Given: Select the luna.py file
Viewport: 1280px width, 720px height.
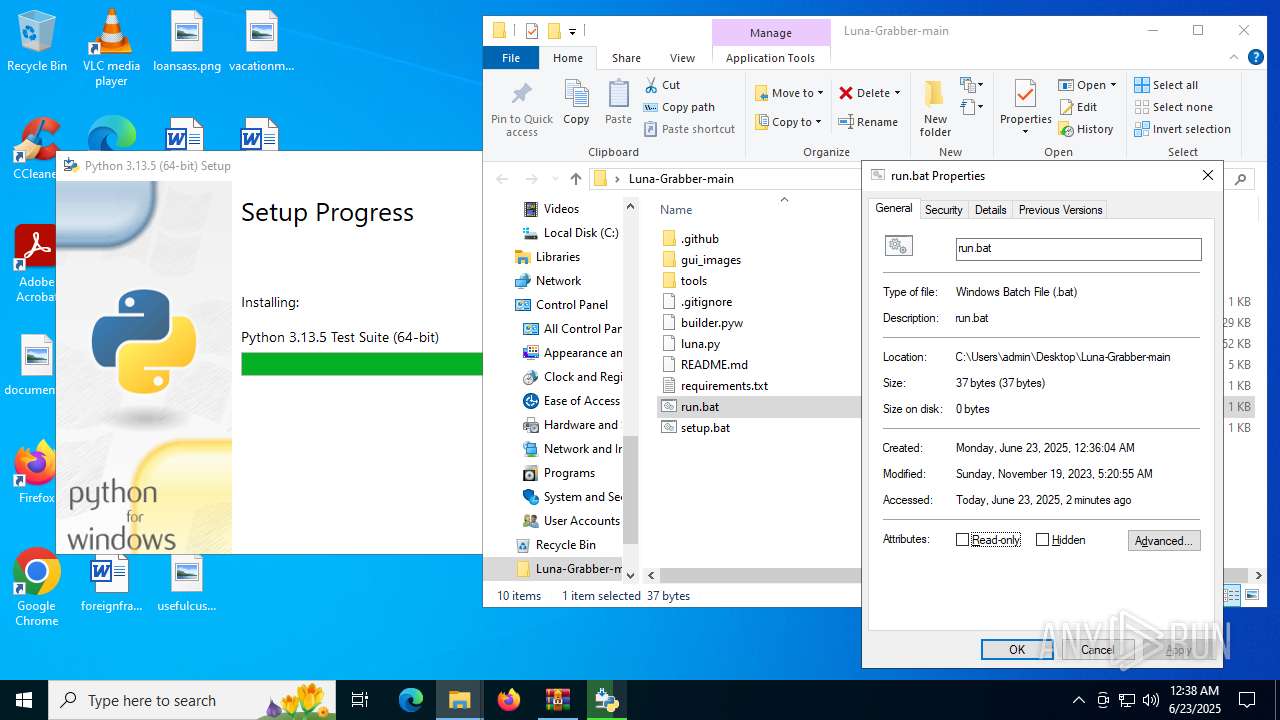Looking at the screenshot, I should [700, 344].
